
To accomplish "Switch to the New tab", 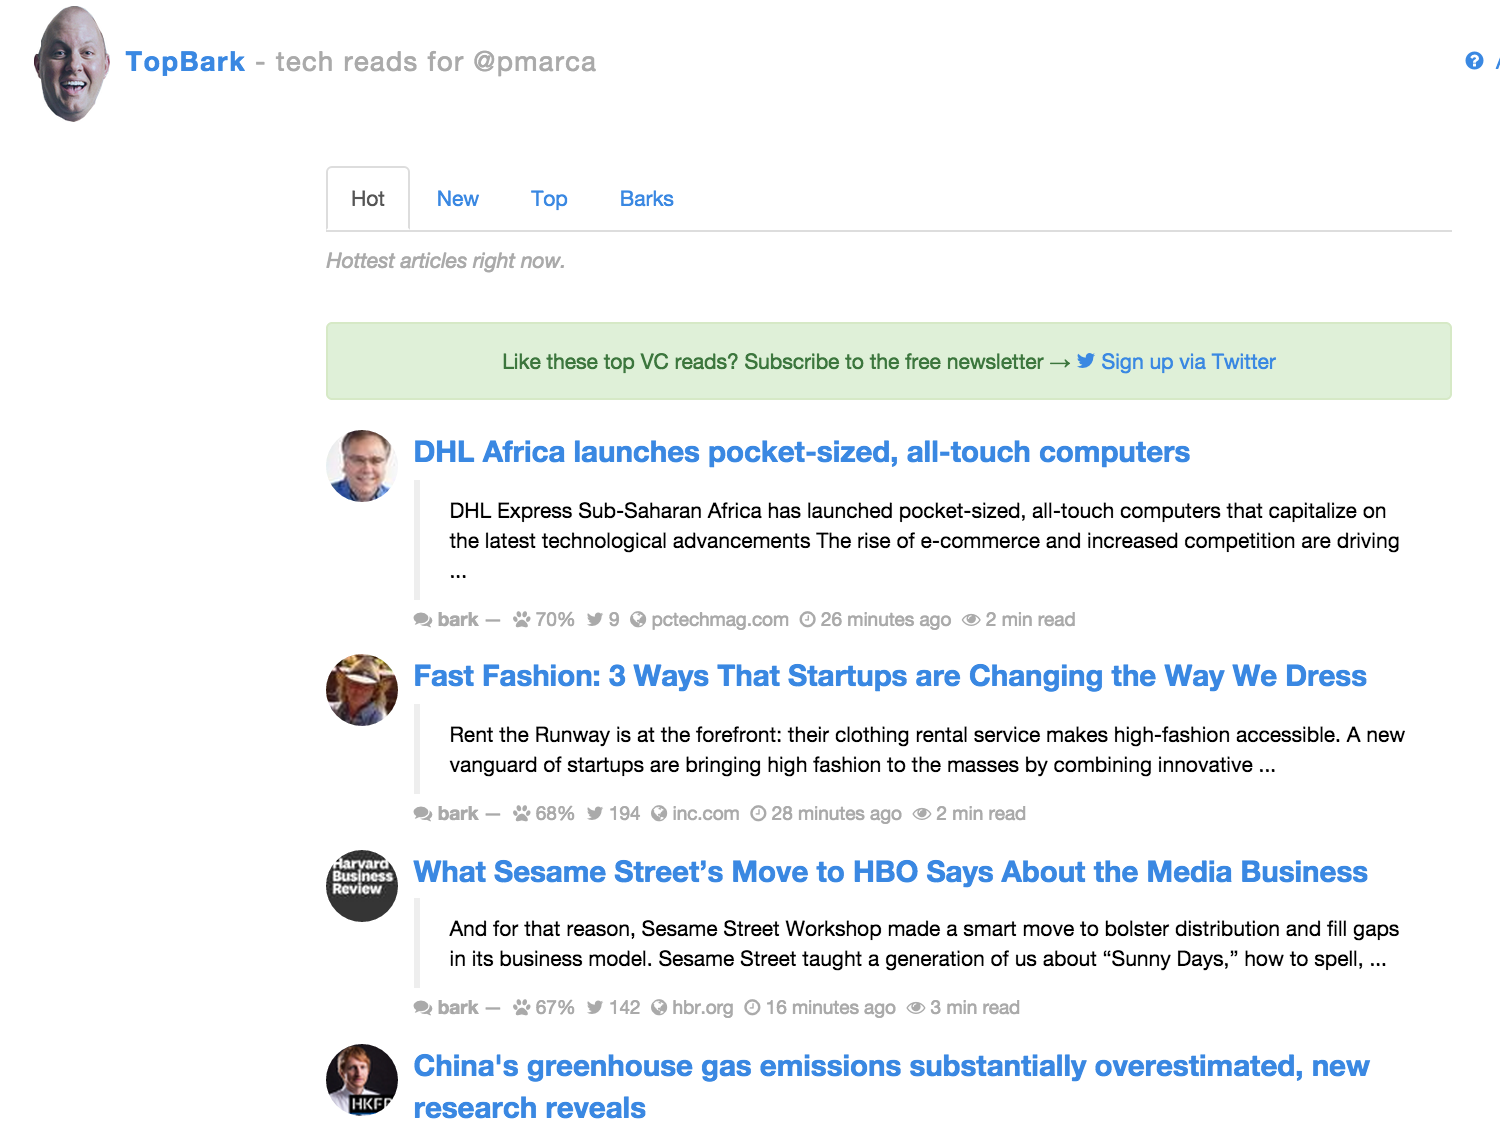I will (x=458, y=199).
